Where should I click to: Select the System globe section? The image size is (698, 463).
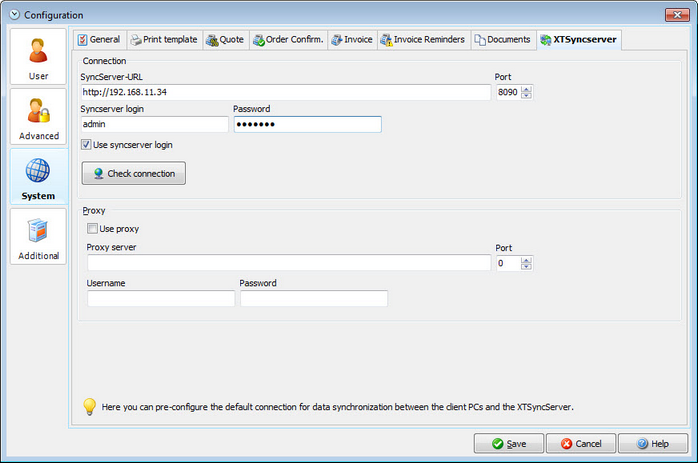38,177
